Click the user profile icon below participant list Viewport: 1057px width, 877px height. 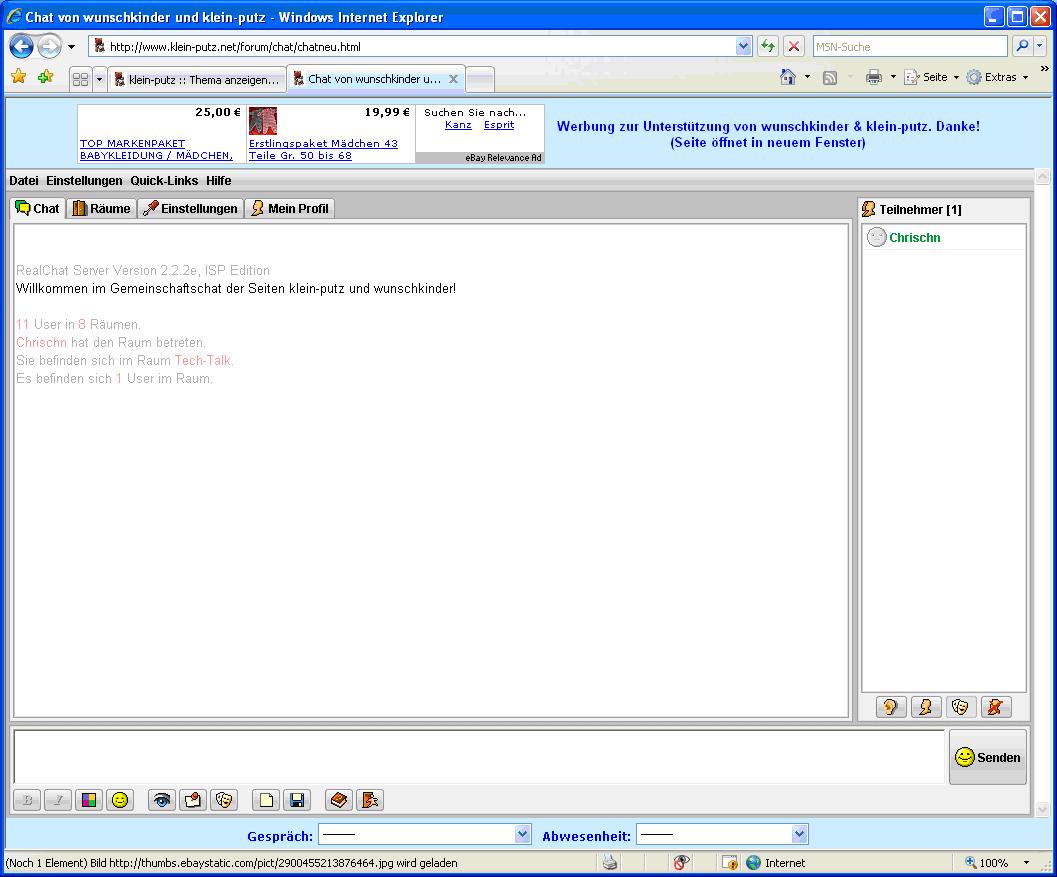click(x=925, y=707)
